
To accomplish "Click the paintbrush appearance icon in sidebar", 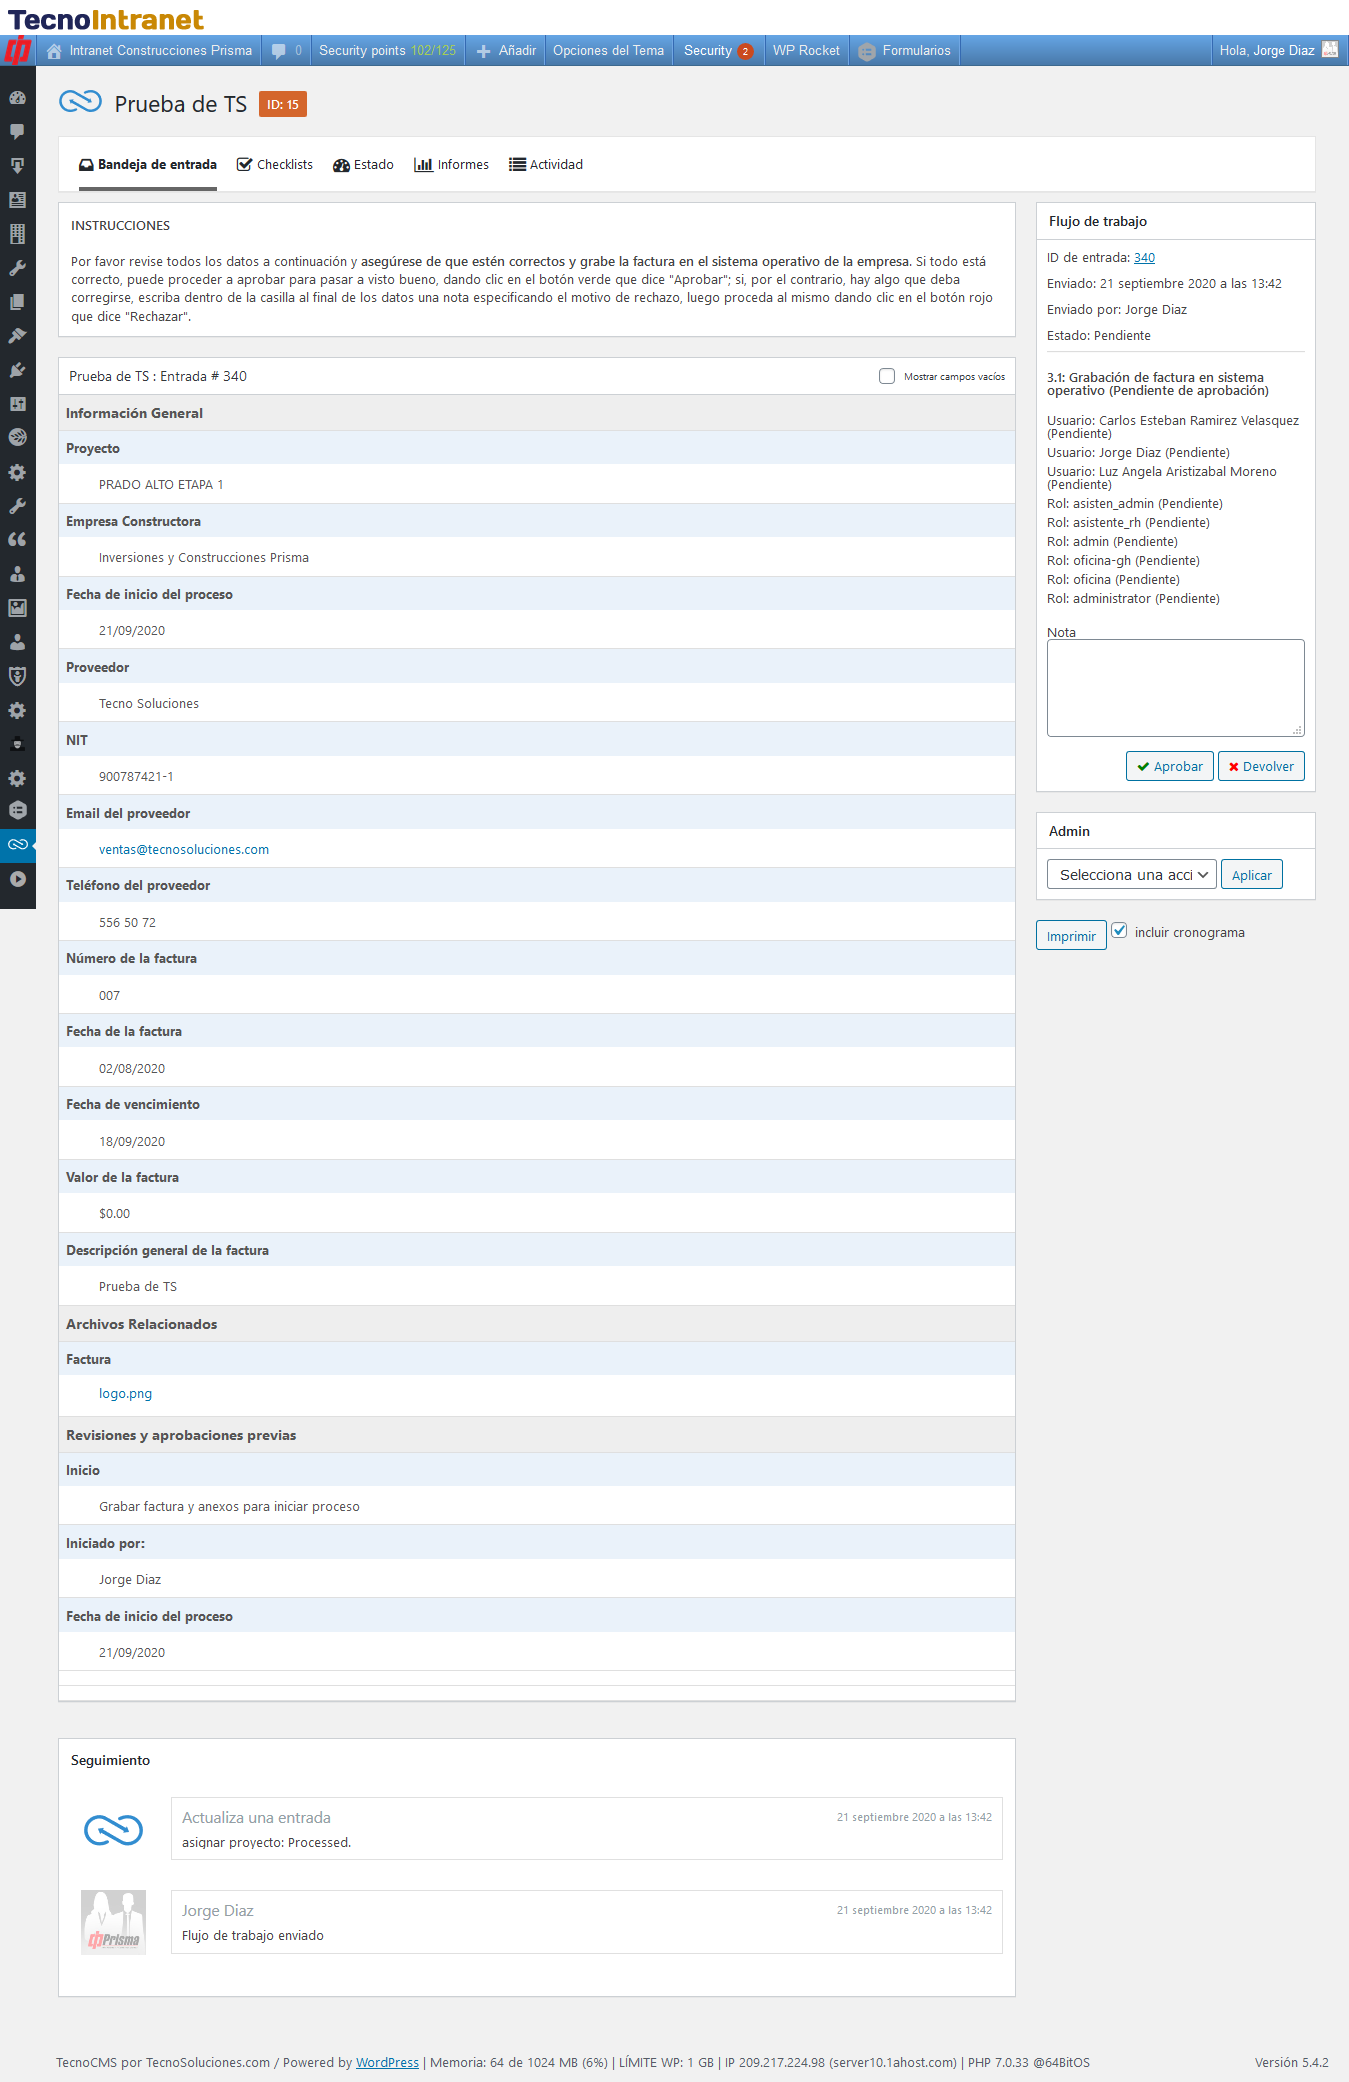I will tap(17, 336).
